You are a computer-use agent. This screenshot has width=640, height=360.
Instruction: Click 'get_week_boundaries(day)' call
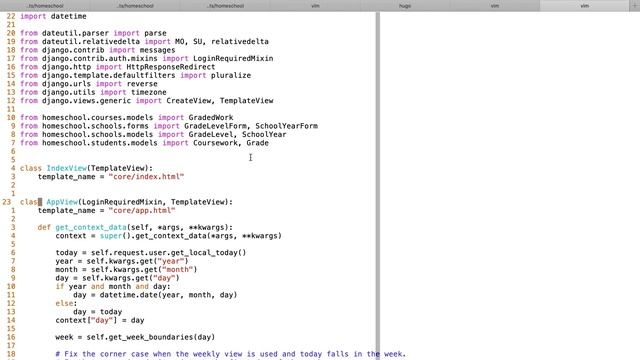point(160,337)
